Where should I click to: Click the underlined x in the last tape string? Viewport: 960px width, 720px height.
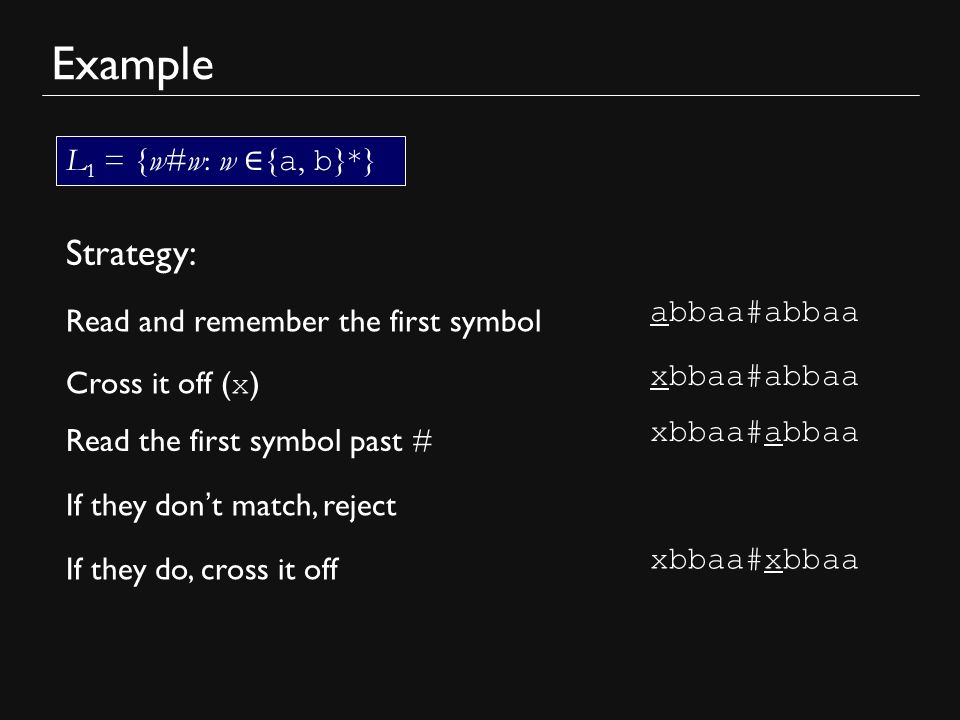(773, 561)
